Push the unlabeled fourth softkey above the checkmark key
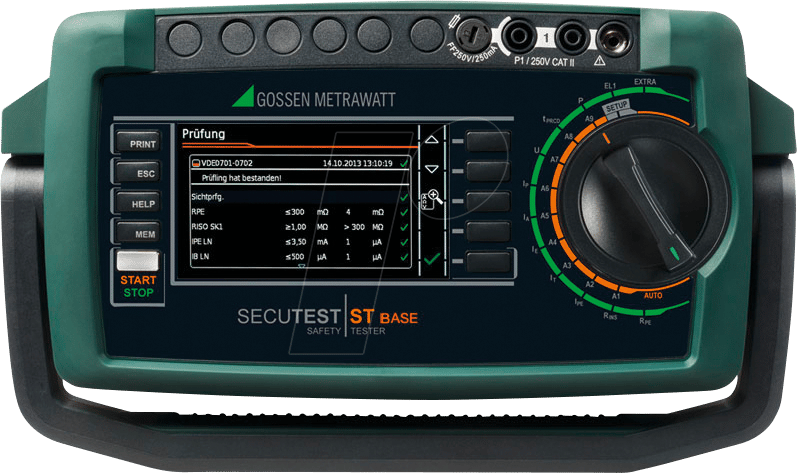Viewport: 798px width, 473px height. [x=488, y=231]
